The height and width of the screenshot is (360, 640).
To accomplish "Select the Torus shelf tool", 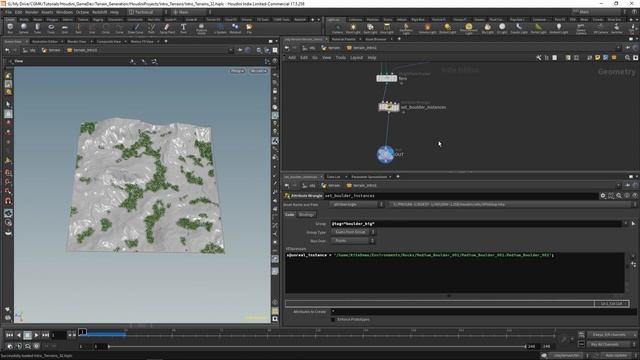I will point(51,28).
